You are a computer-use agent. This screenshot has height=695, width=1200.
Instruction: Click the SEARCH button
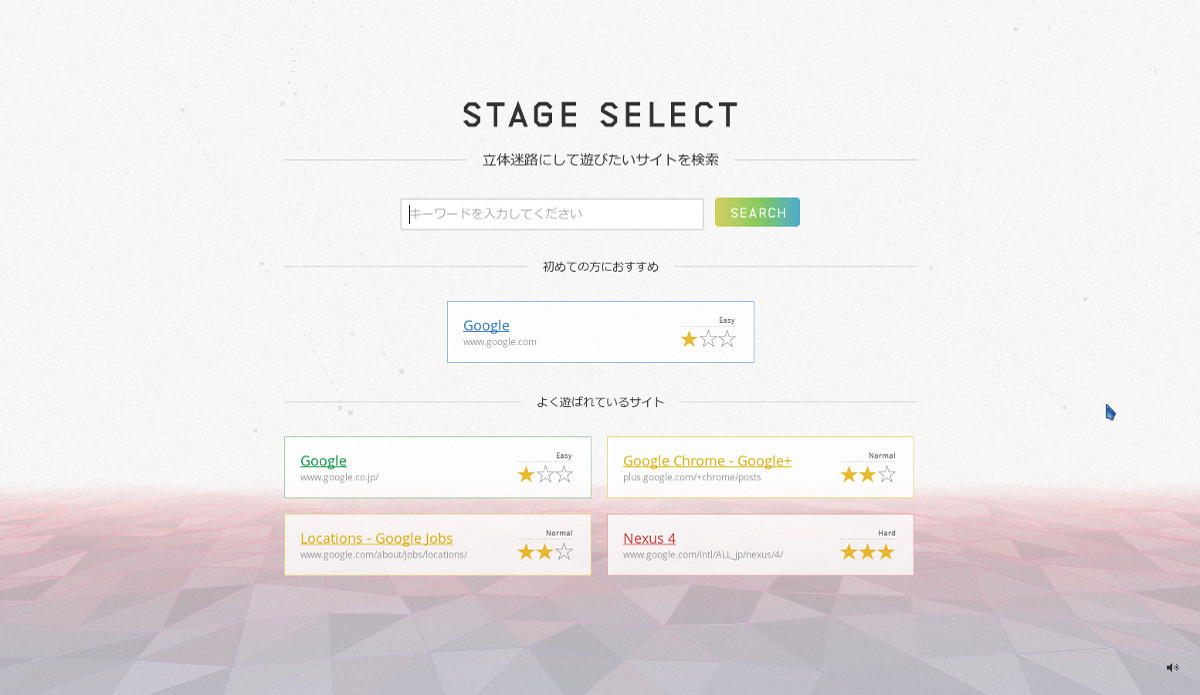tap(757, 212)
